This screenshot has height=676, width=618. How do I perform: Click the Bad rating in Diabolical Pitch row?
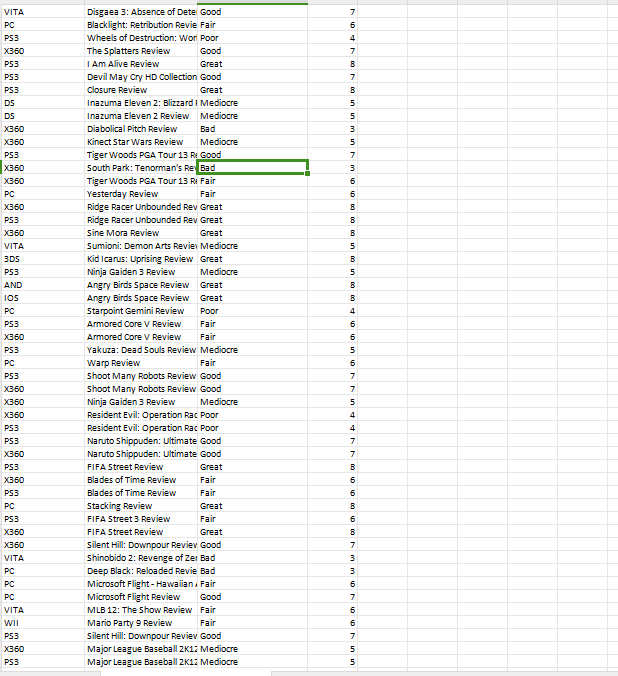click(253, 129)
